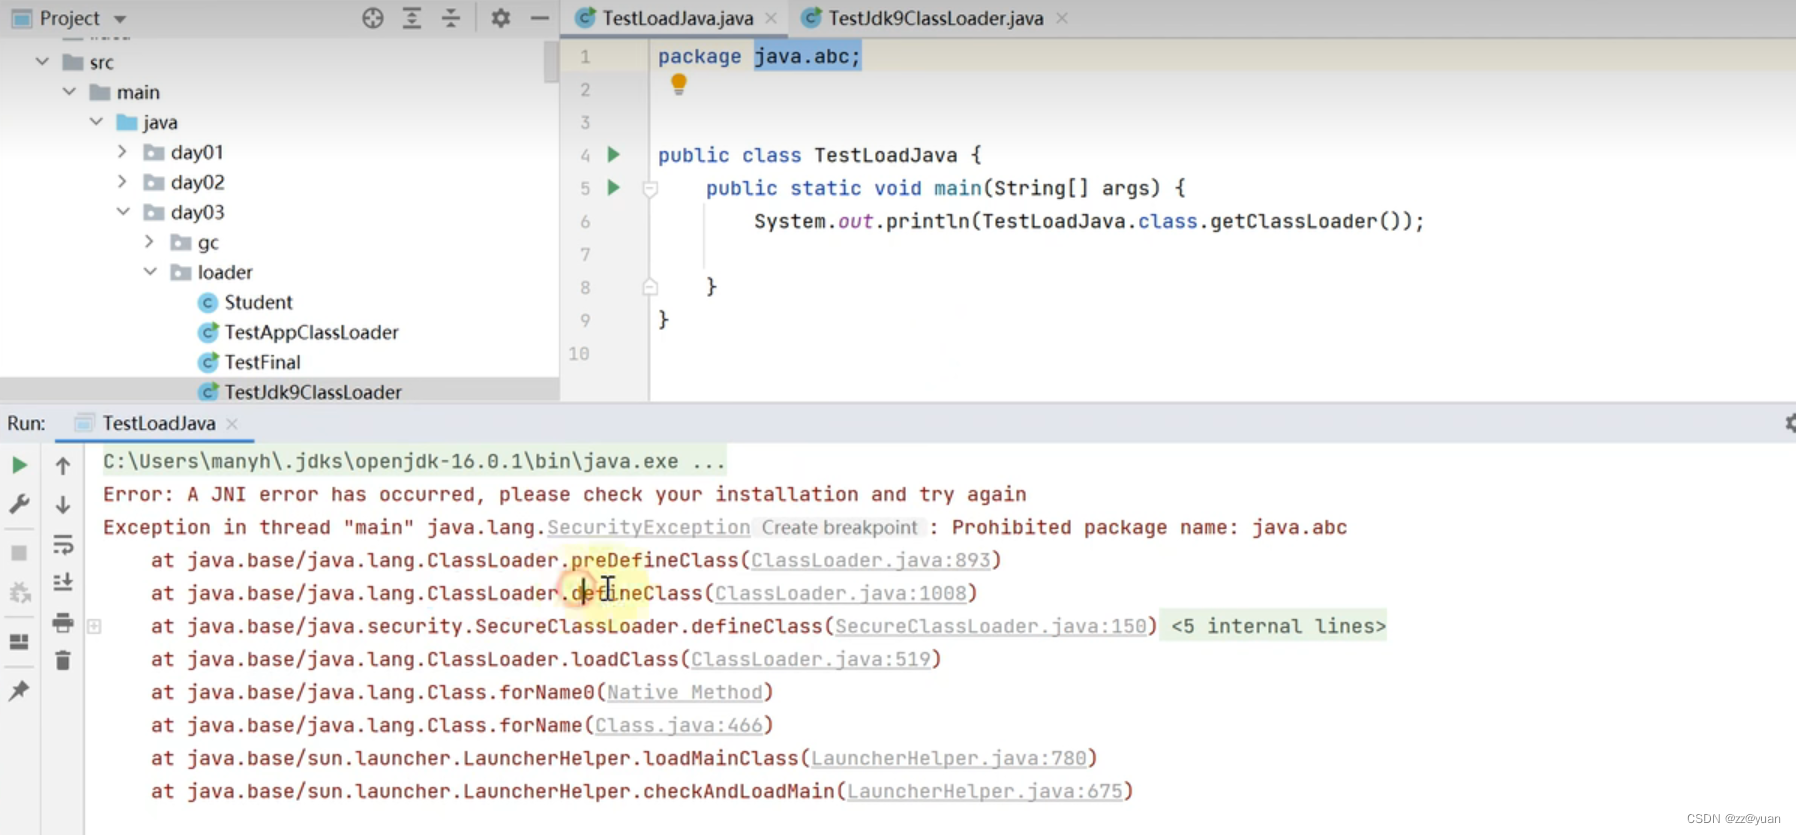Close the TestLoadJava Run tab
Screen dimensions: 1796x835
232,423
